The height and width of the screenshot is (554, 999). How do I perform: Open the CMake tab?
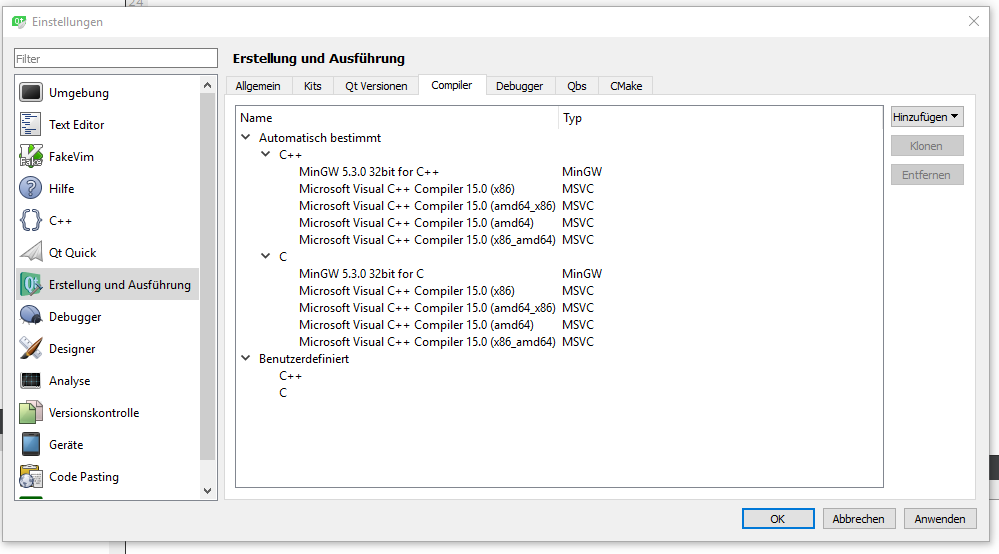pyautogui.click(x=626, y=86)
